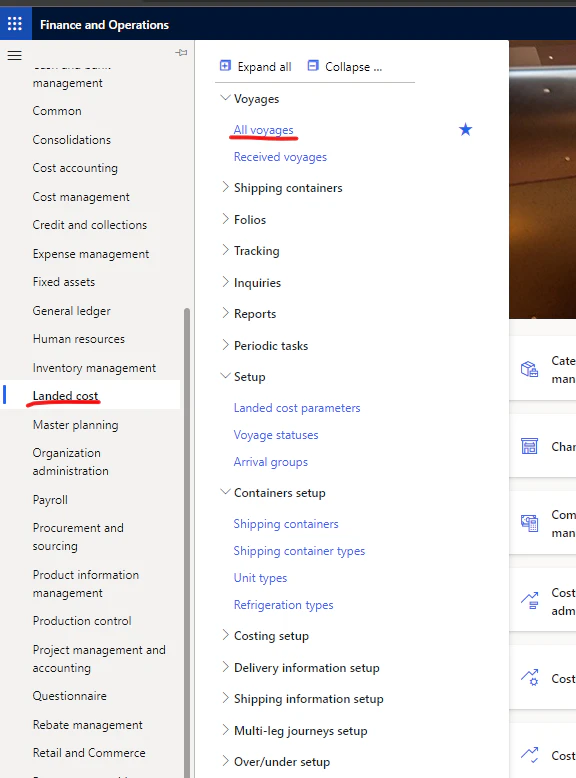Expand the Multi-leg journeys setup group

tap(225, 730)
